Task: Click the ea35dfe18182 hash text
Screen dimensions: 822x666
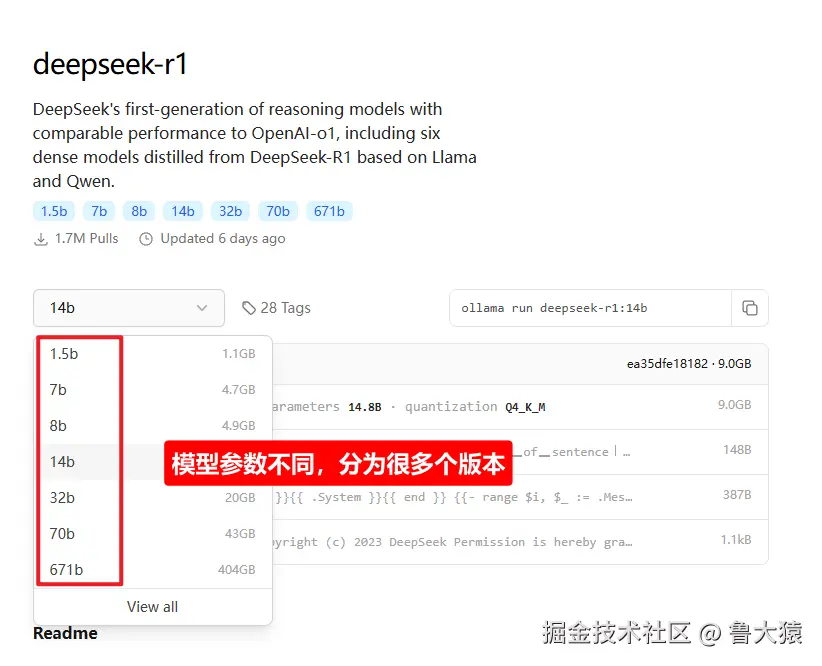Action: coord(667,364)
